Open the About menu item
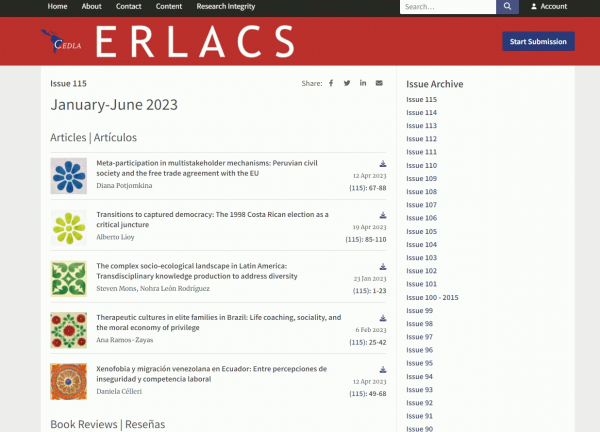The width and height of the screenshot is (600, 432). [91, 7]
